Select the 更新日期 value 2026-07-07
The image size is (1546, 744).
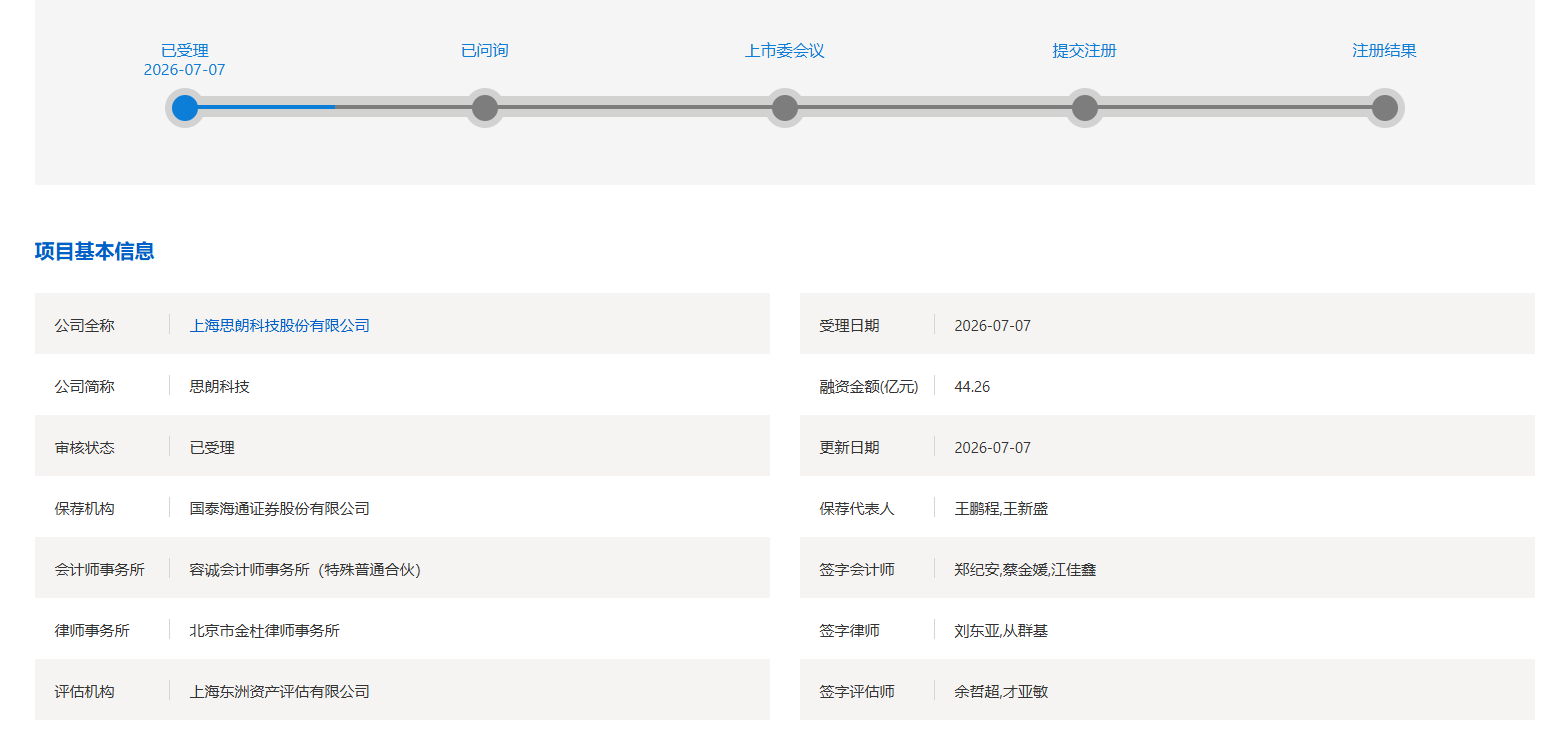pyautogui.click(x=993, y=448)
